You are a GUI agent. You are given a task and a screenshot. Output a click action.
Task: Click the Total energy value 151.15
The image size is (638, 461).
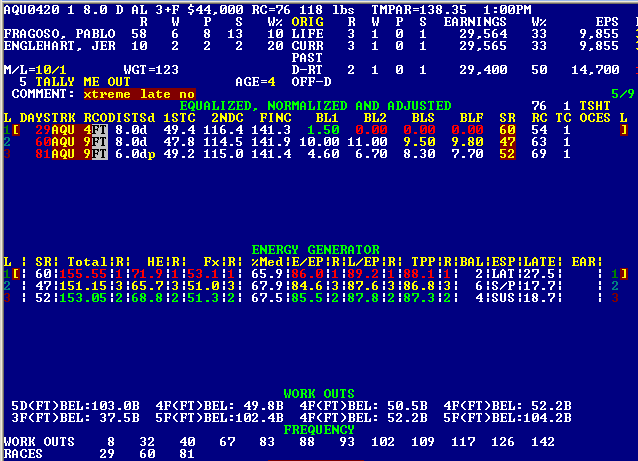(83, 286)
